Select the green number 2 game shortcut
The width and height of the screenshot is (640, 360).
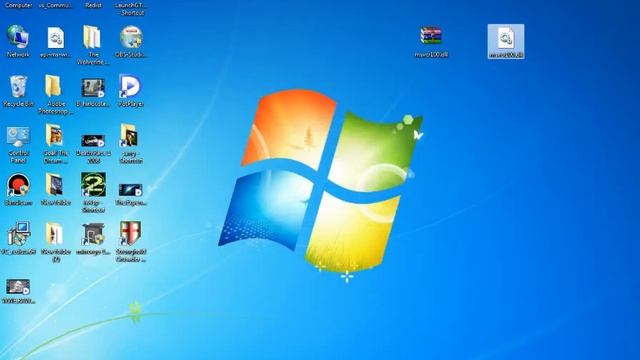93,192
